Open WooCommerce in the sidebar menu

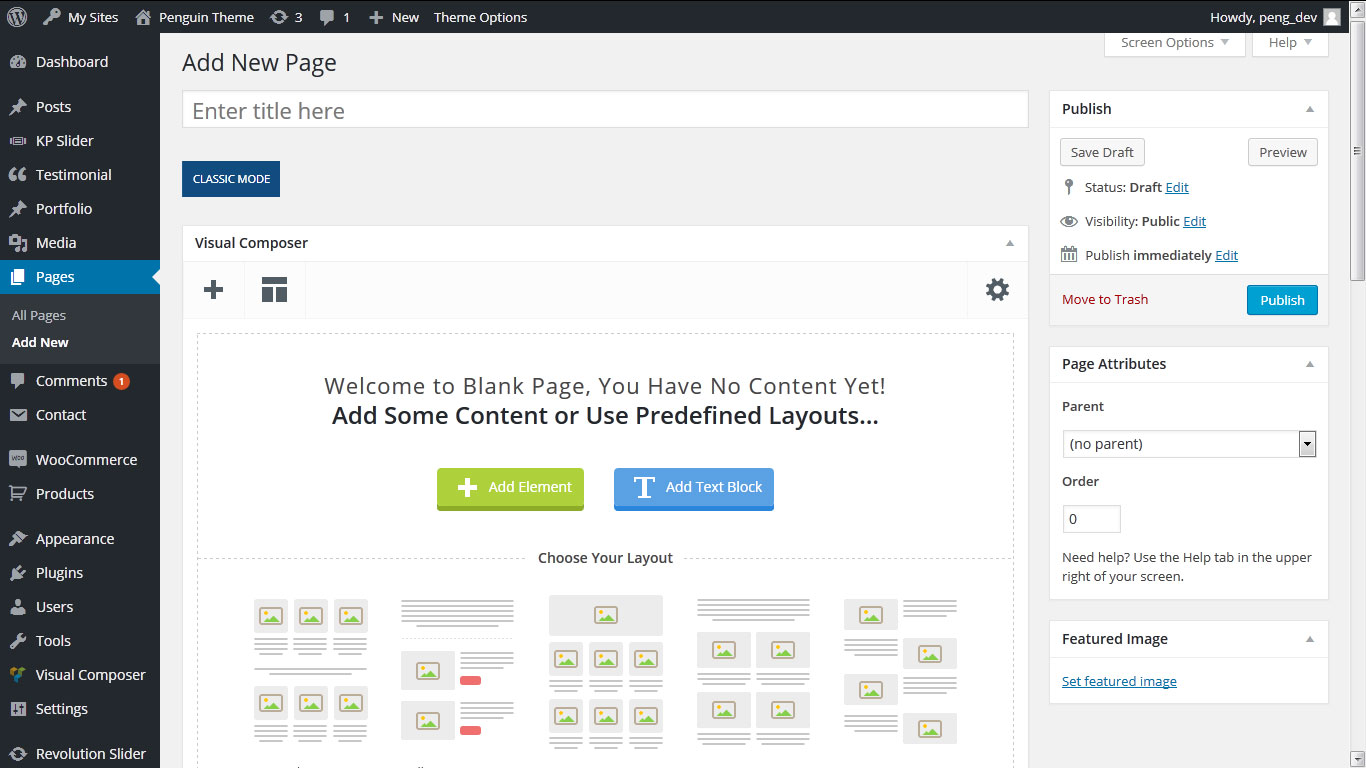(x=86, y=460)
